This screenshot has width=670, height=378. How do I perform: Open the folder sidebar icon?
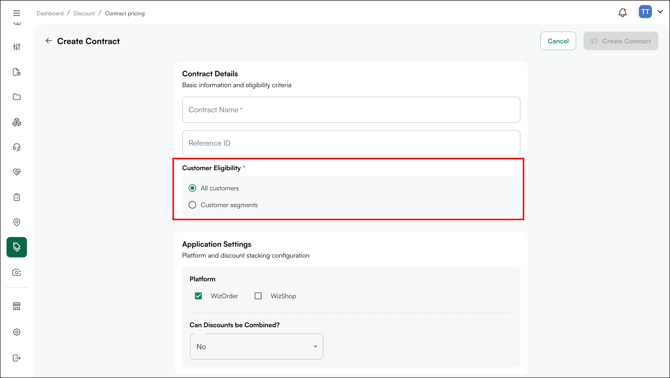coord(17,97)
